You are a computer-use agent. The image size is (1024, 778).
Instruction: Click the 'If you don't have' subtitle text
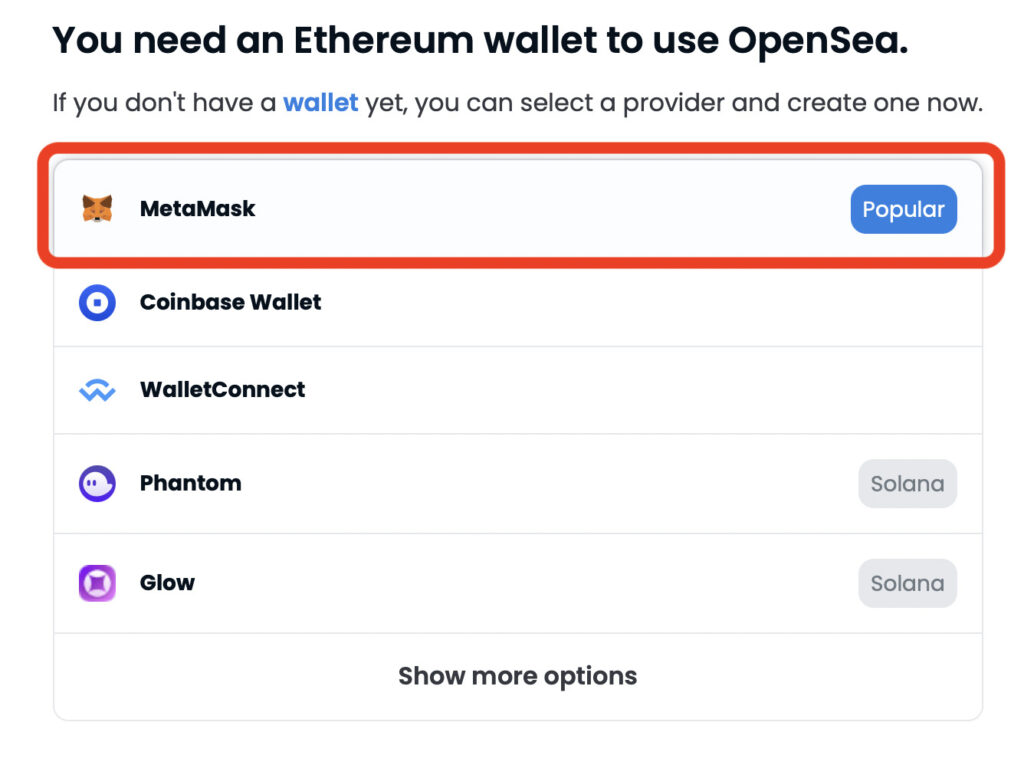164,103
